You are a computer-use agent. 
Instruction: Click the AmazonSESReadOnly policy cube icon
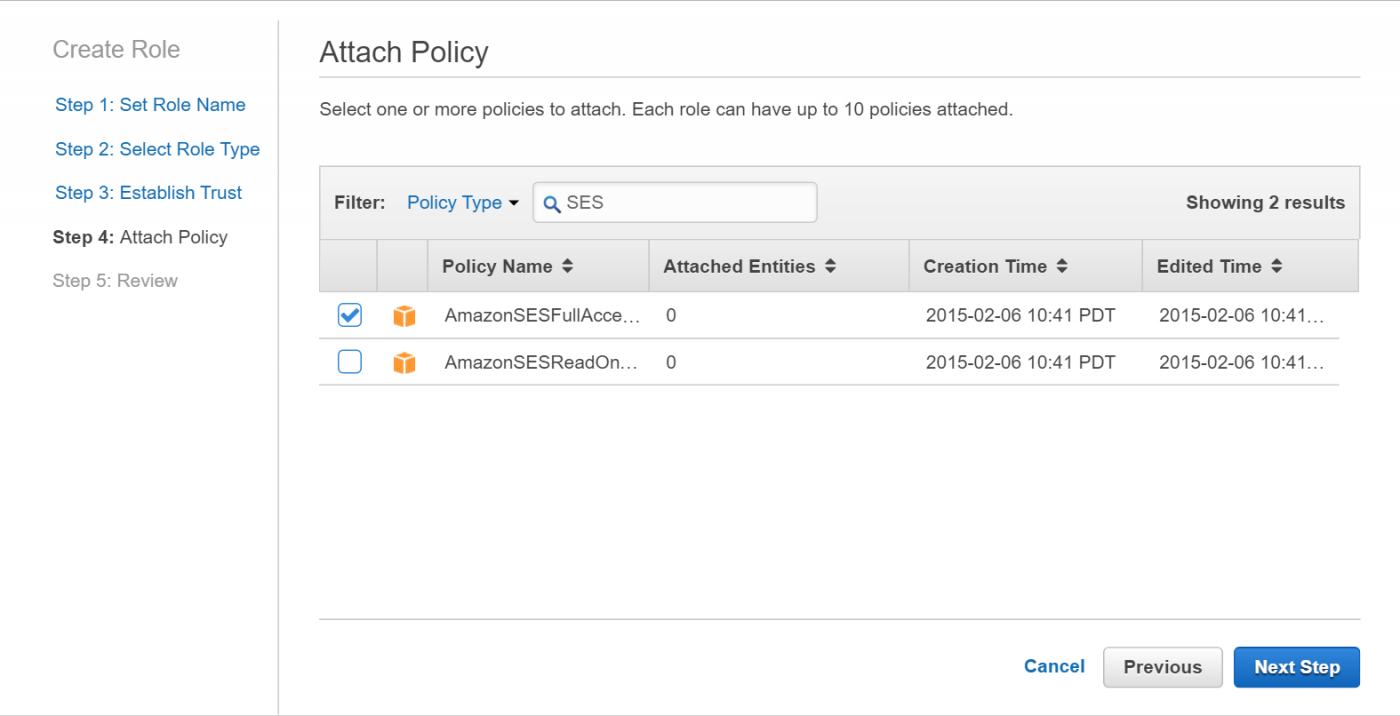click(x=404, y=362)
